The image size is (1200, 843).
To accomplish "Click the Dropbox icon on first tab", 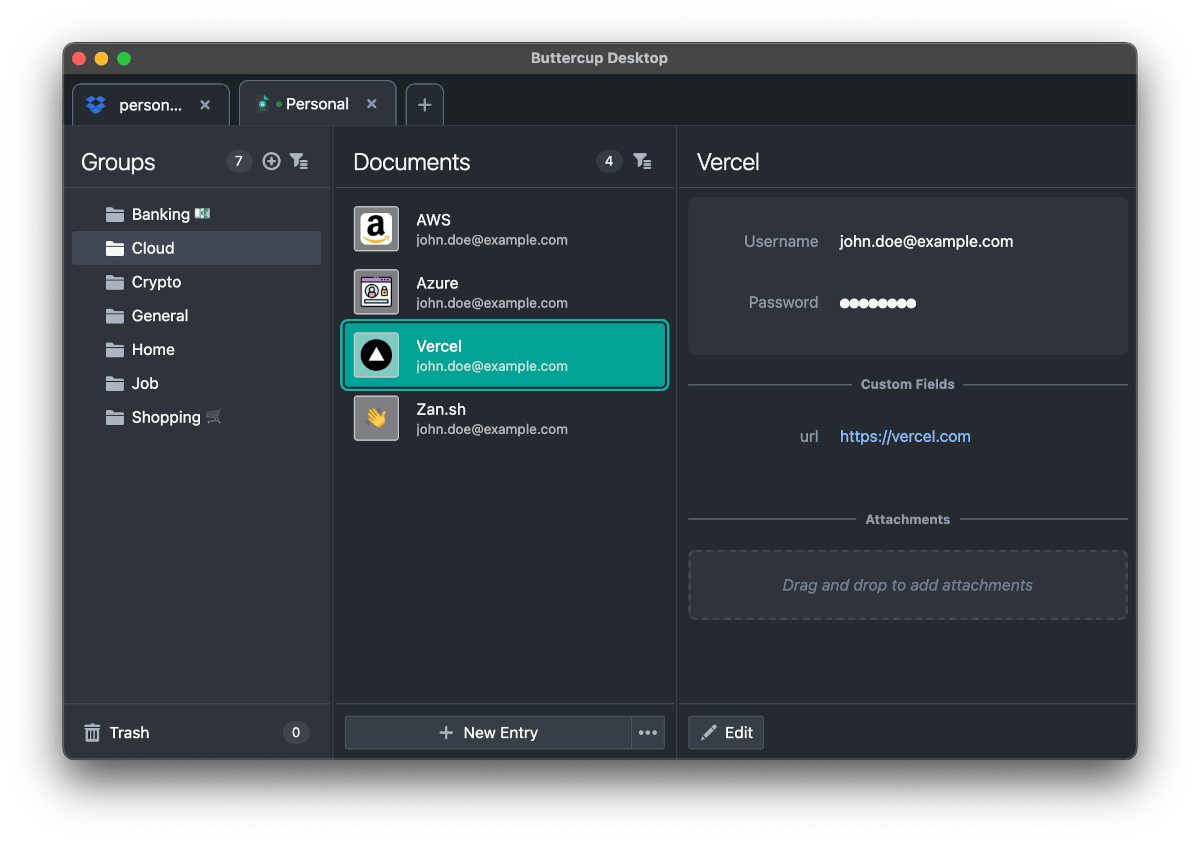I will (96, 105).
